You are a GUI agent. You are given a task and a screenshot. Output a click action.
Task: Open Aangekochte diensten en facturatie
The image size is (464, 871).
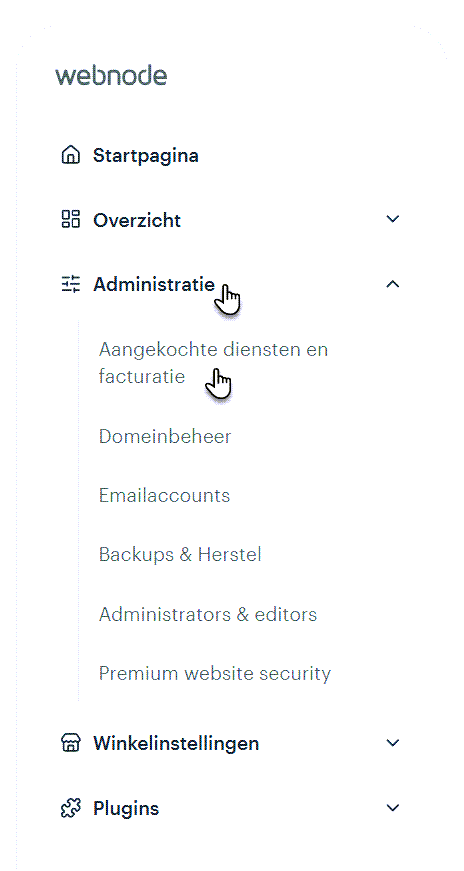[x=213, y=363]
